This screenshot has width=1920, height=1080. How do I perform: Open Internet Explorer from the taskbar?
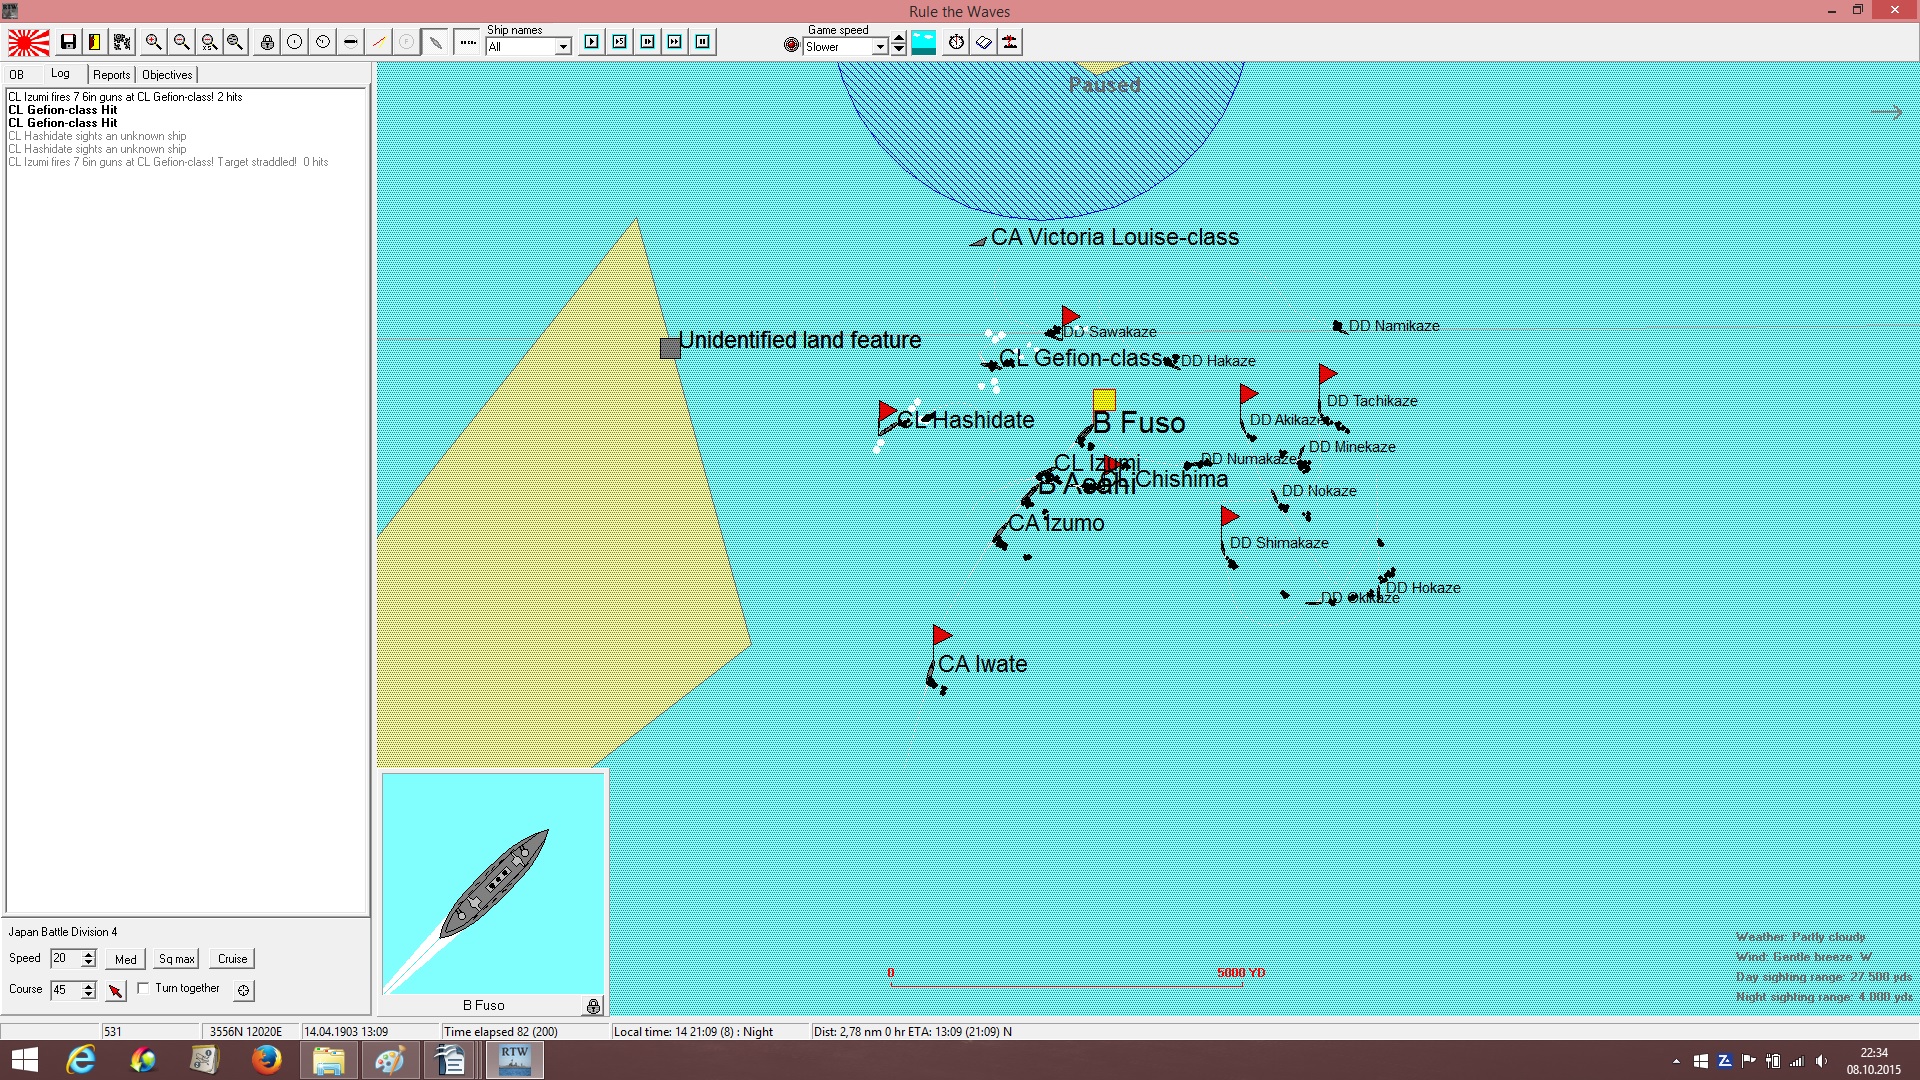80,1060
